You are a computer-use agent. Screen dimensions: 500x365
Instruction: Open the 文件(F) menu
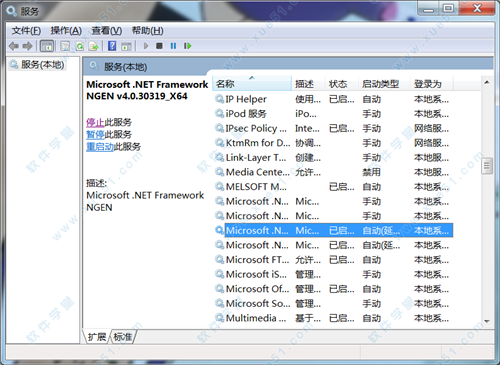26,31
